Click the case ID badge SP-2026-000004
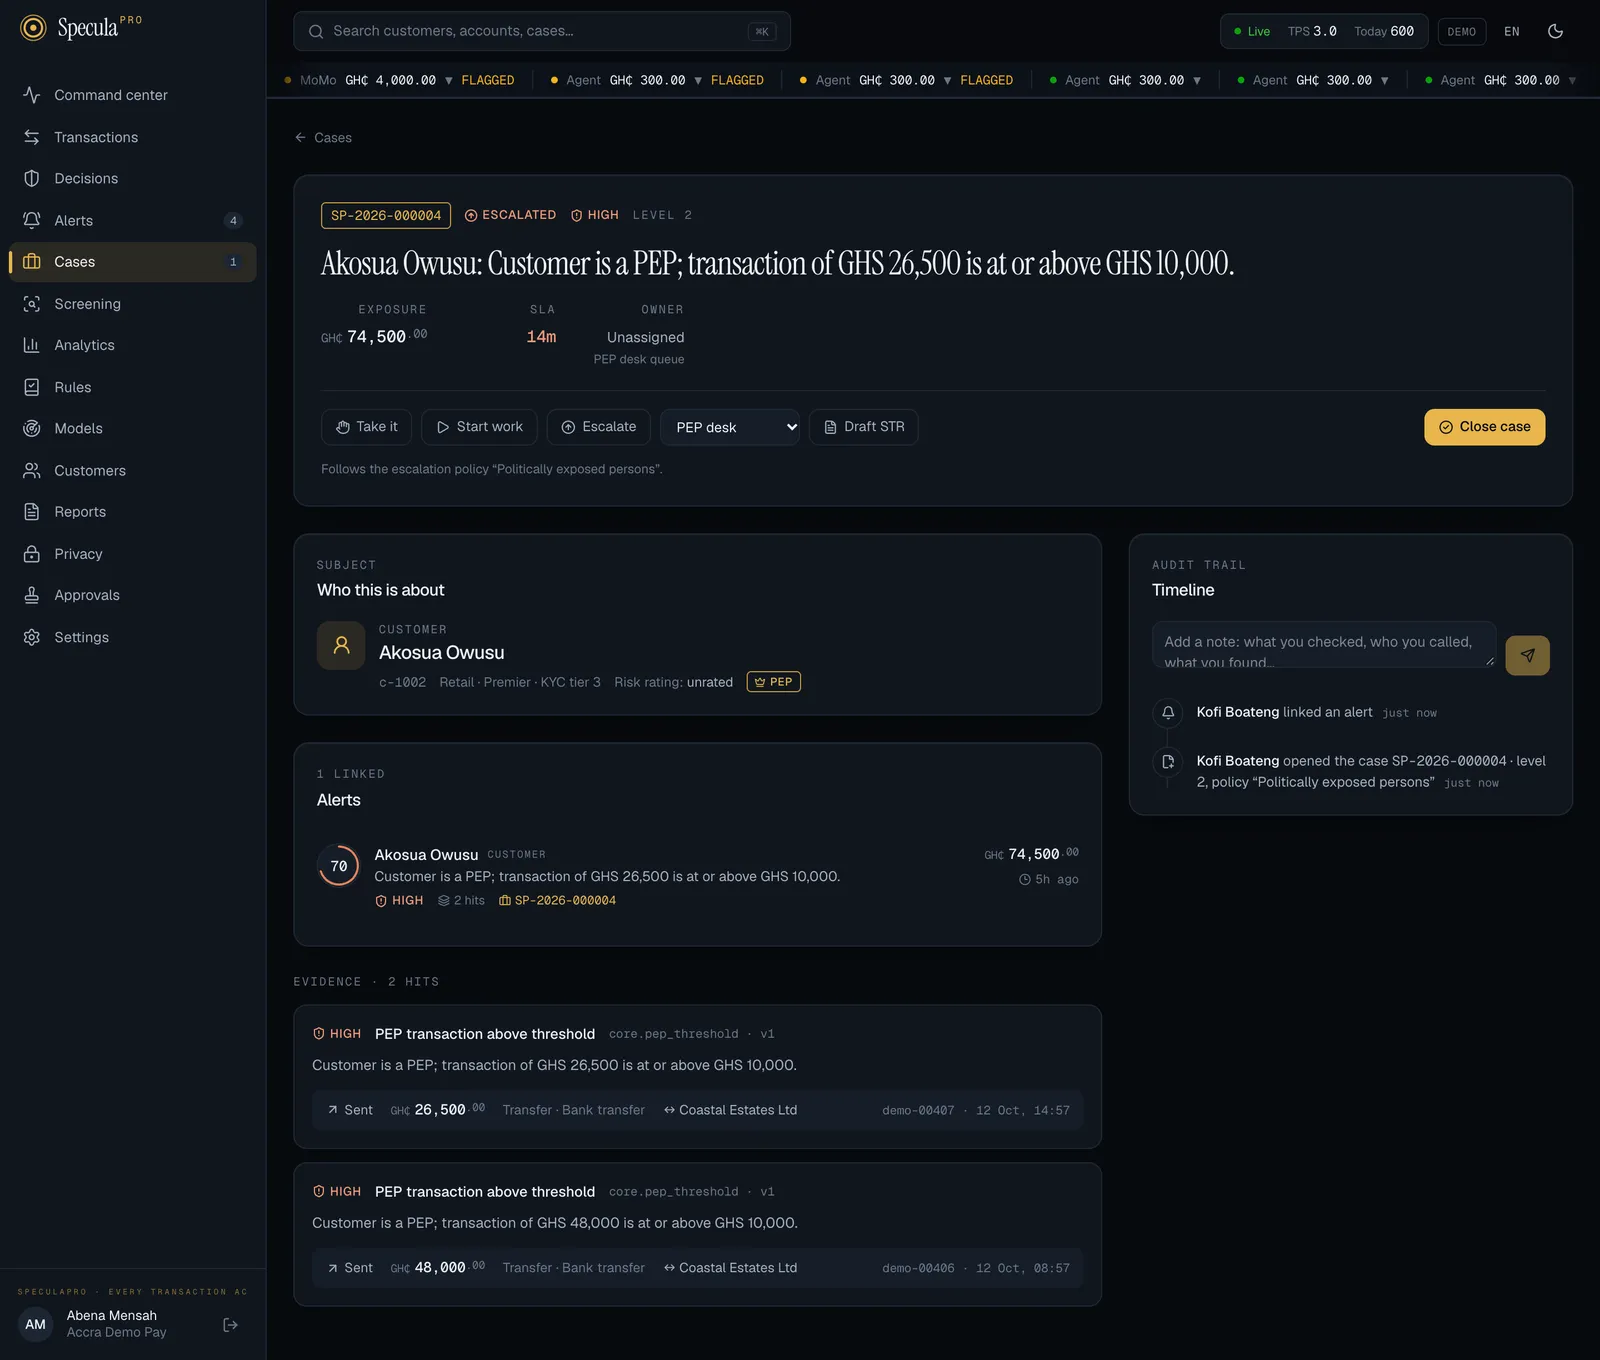 [x=386, y=215]
